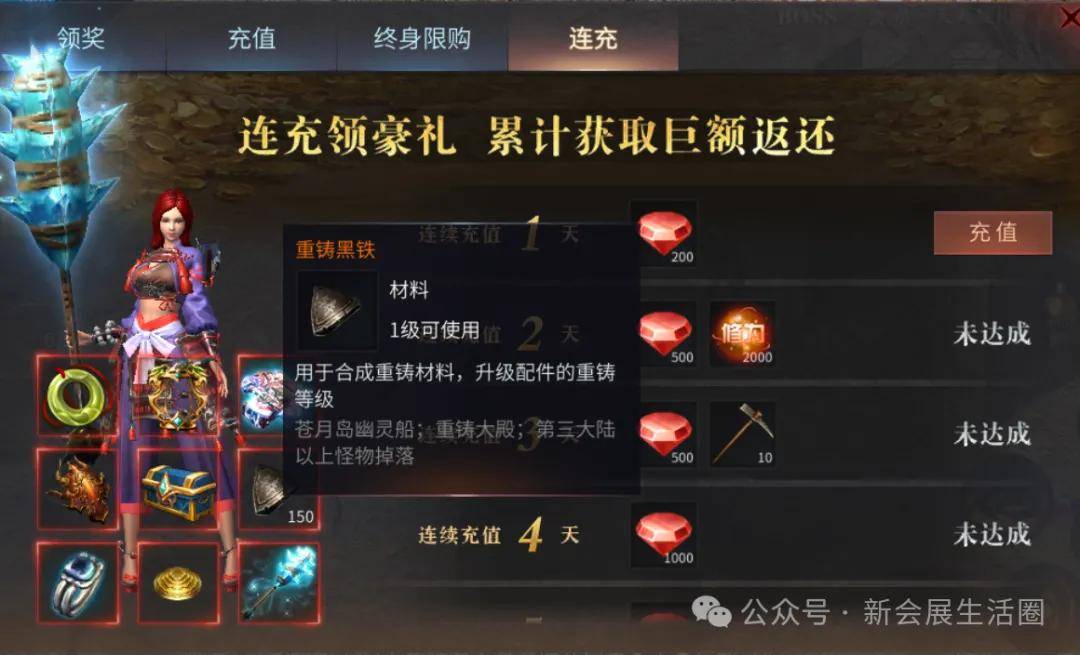Click 未达成 status for day 2
The width and height of the screenshot is (1080, 655).
tap(992, 334)
